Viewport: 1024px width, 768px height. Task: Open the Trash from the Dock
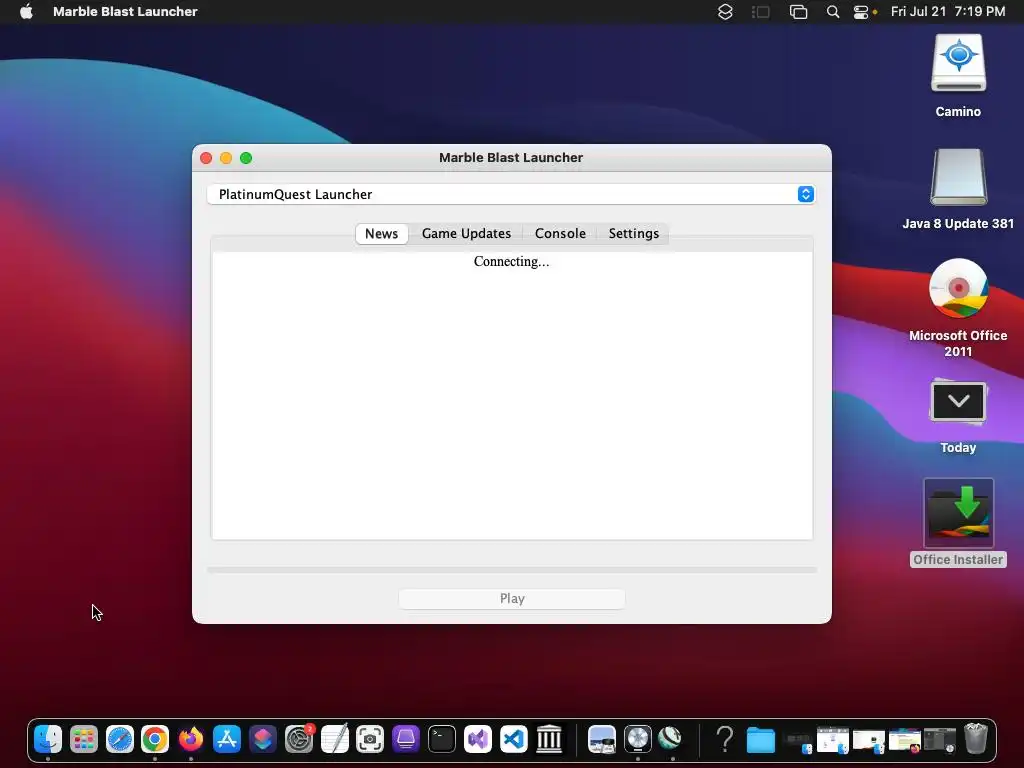pos(976,739)
